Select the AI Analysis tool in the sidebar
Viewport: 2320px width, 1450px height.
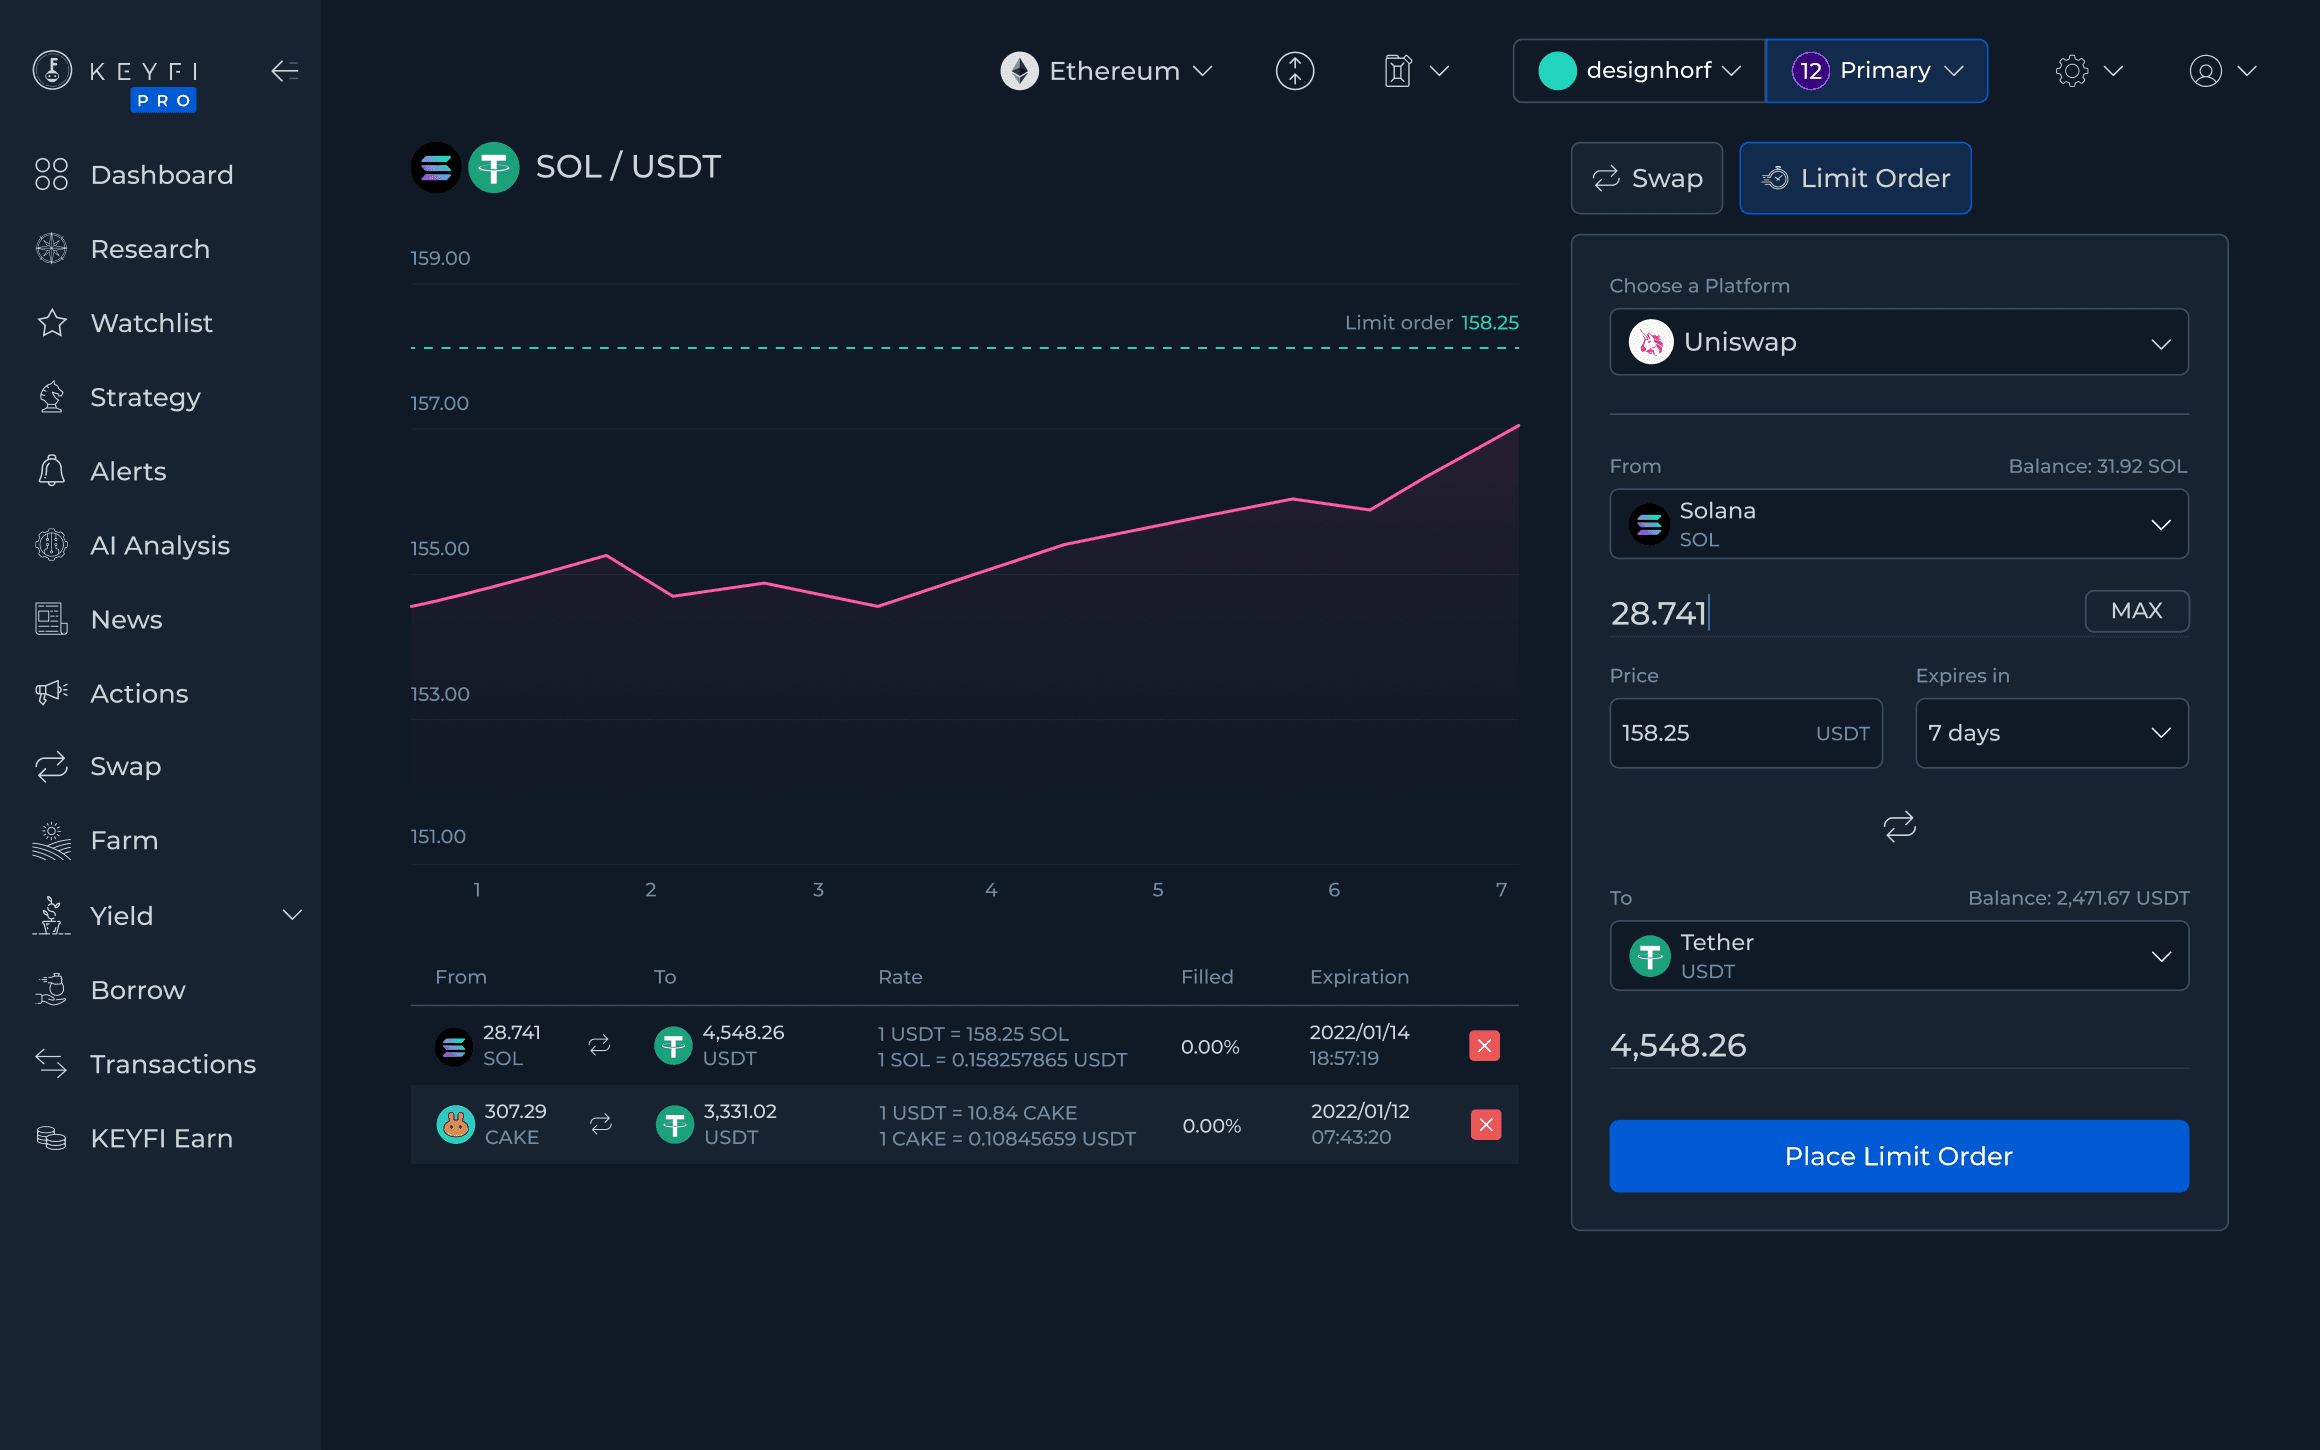160,545
